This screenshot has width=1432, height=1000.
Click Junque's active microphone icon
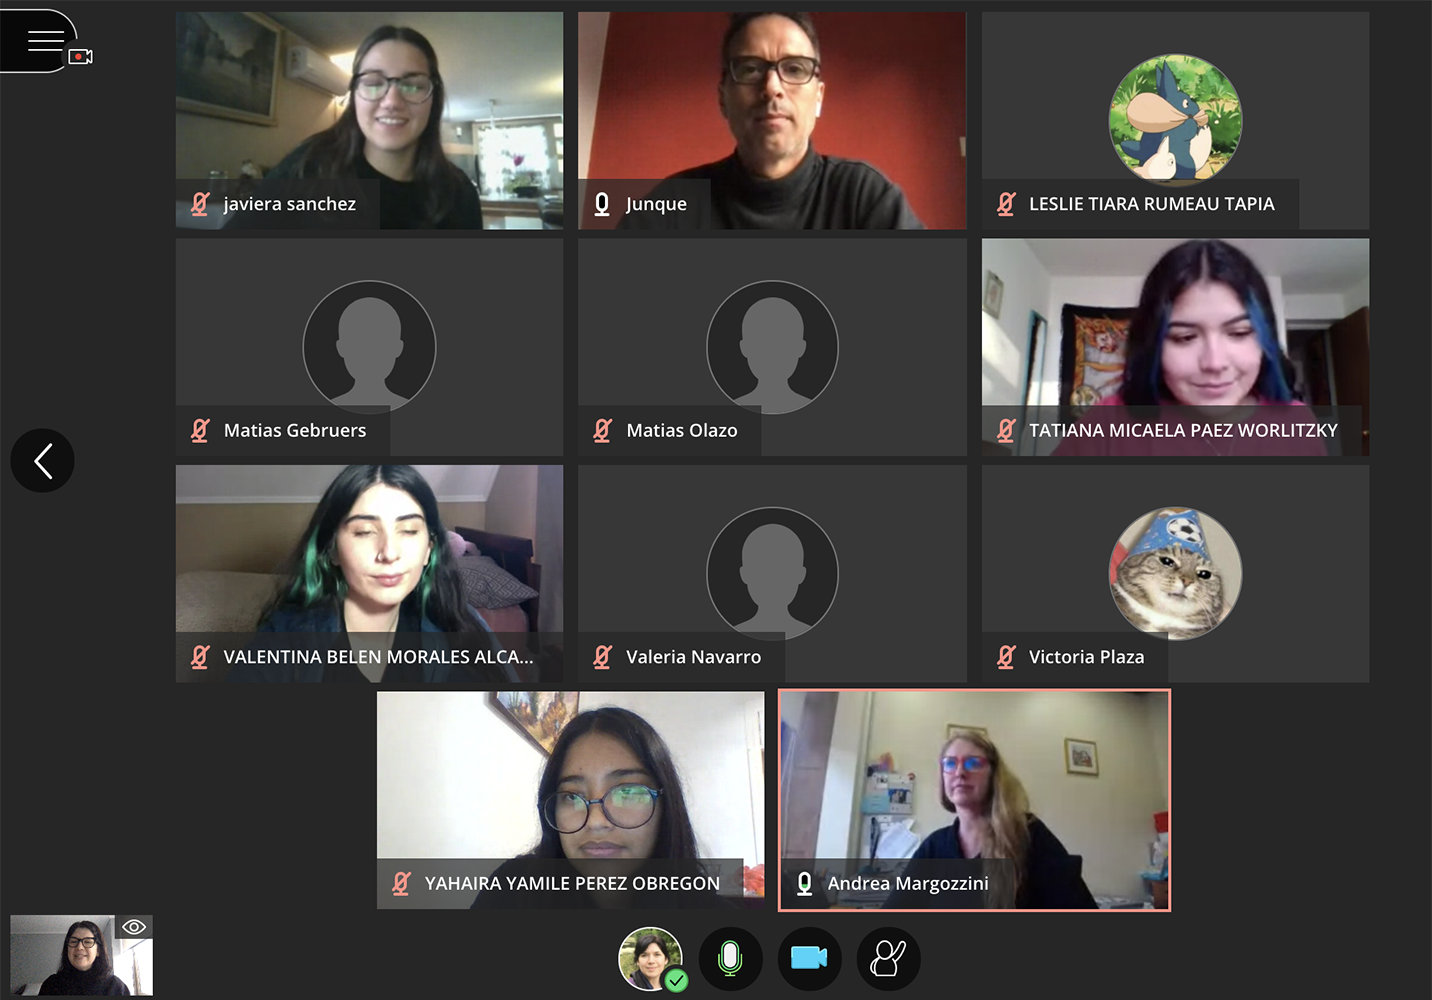tap(602, 204)
